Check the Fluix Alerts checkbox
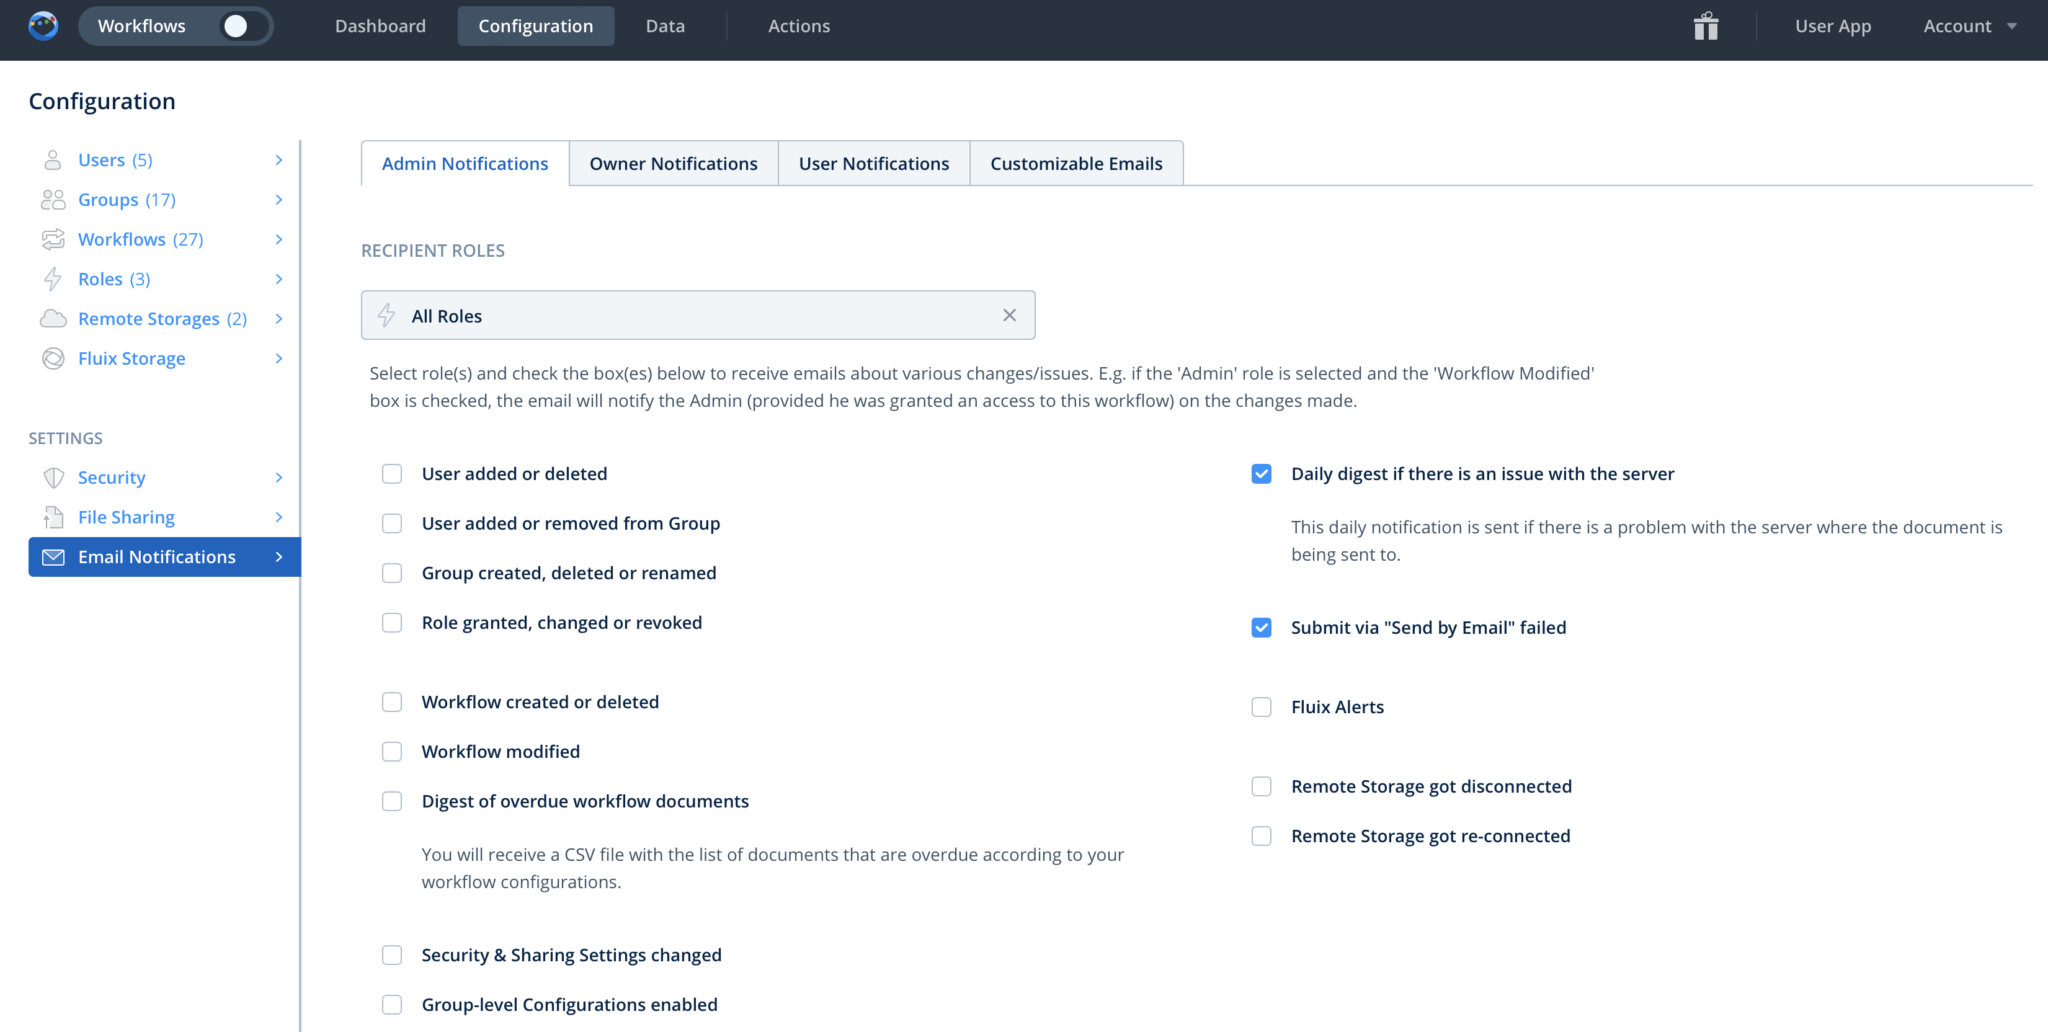The height and width of the screenshot is (1032, 2048). point(1261,707)
